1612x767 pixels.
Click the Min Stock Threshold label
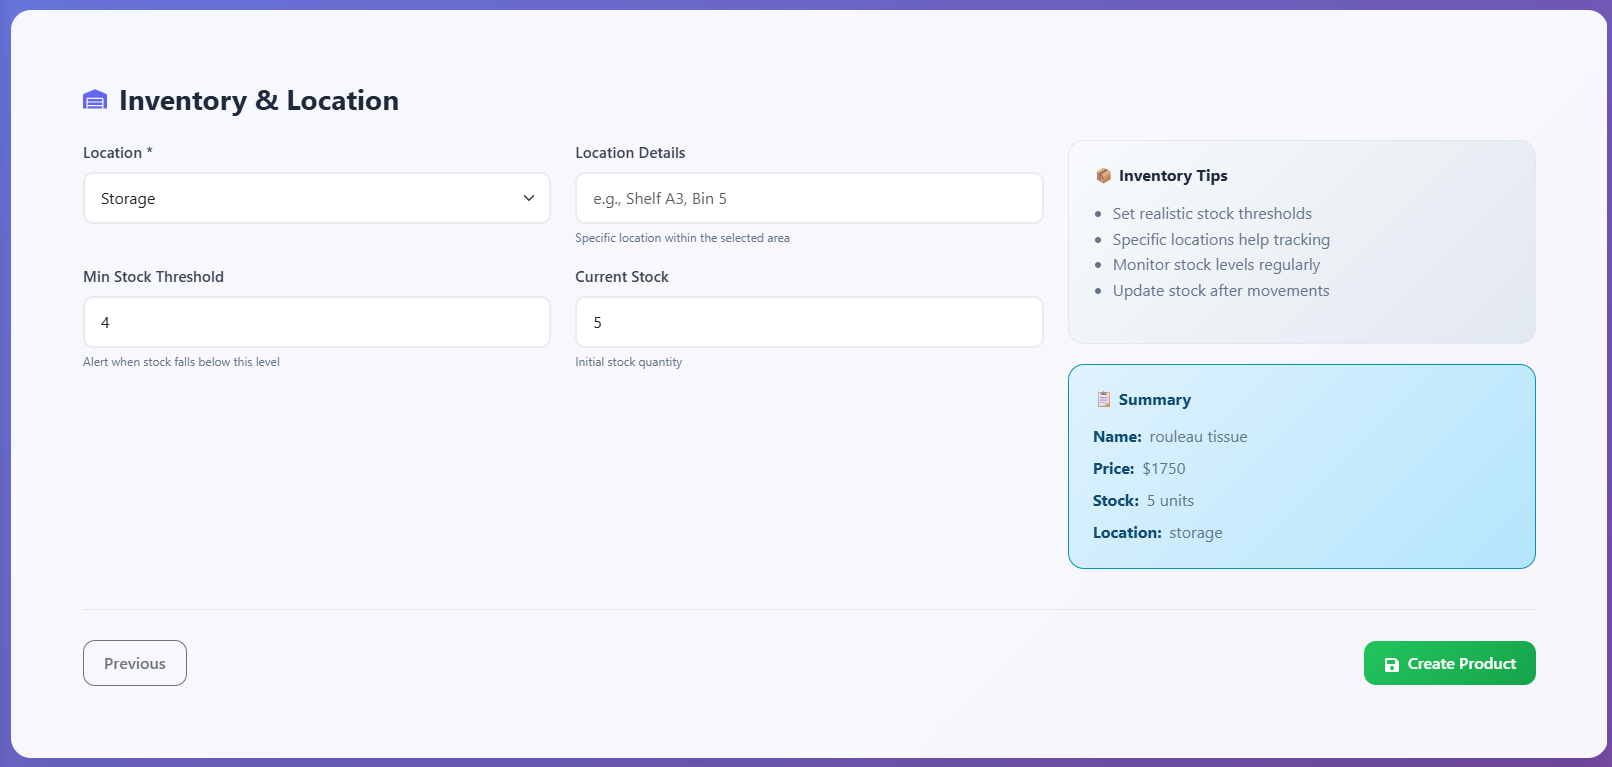point(153,277)
